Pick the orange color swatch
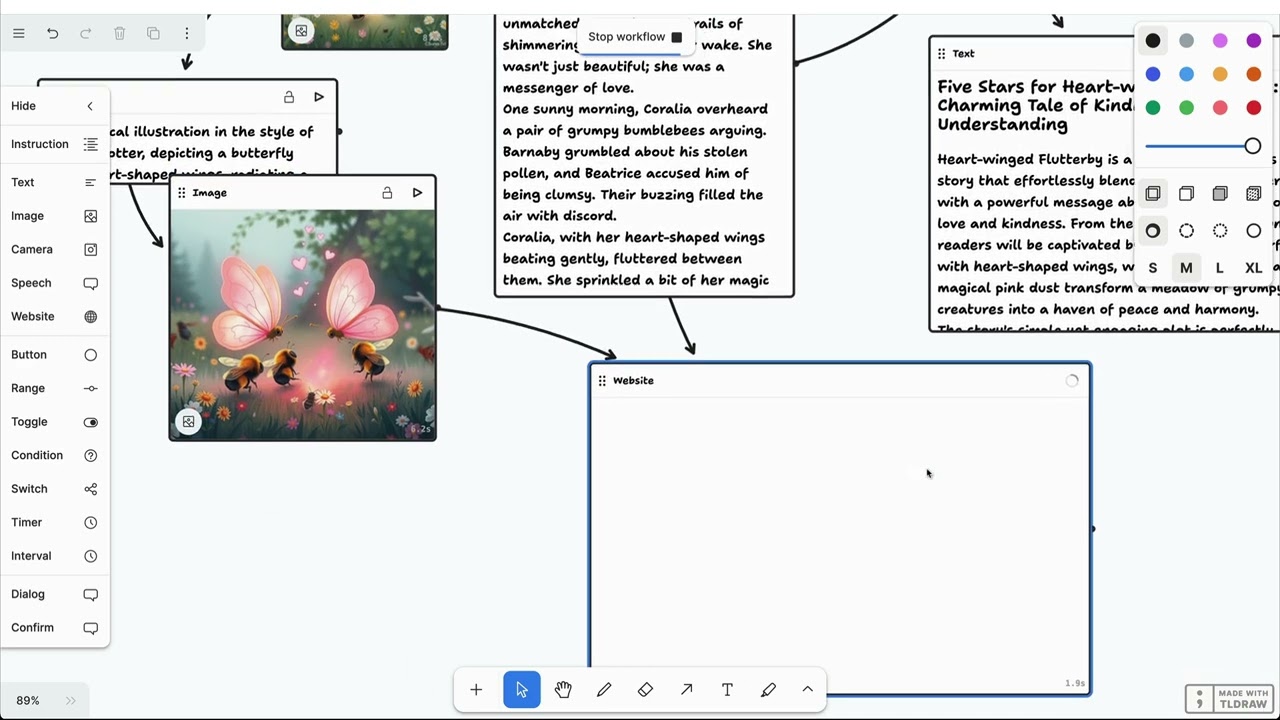 1253,74
